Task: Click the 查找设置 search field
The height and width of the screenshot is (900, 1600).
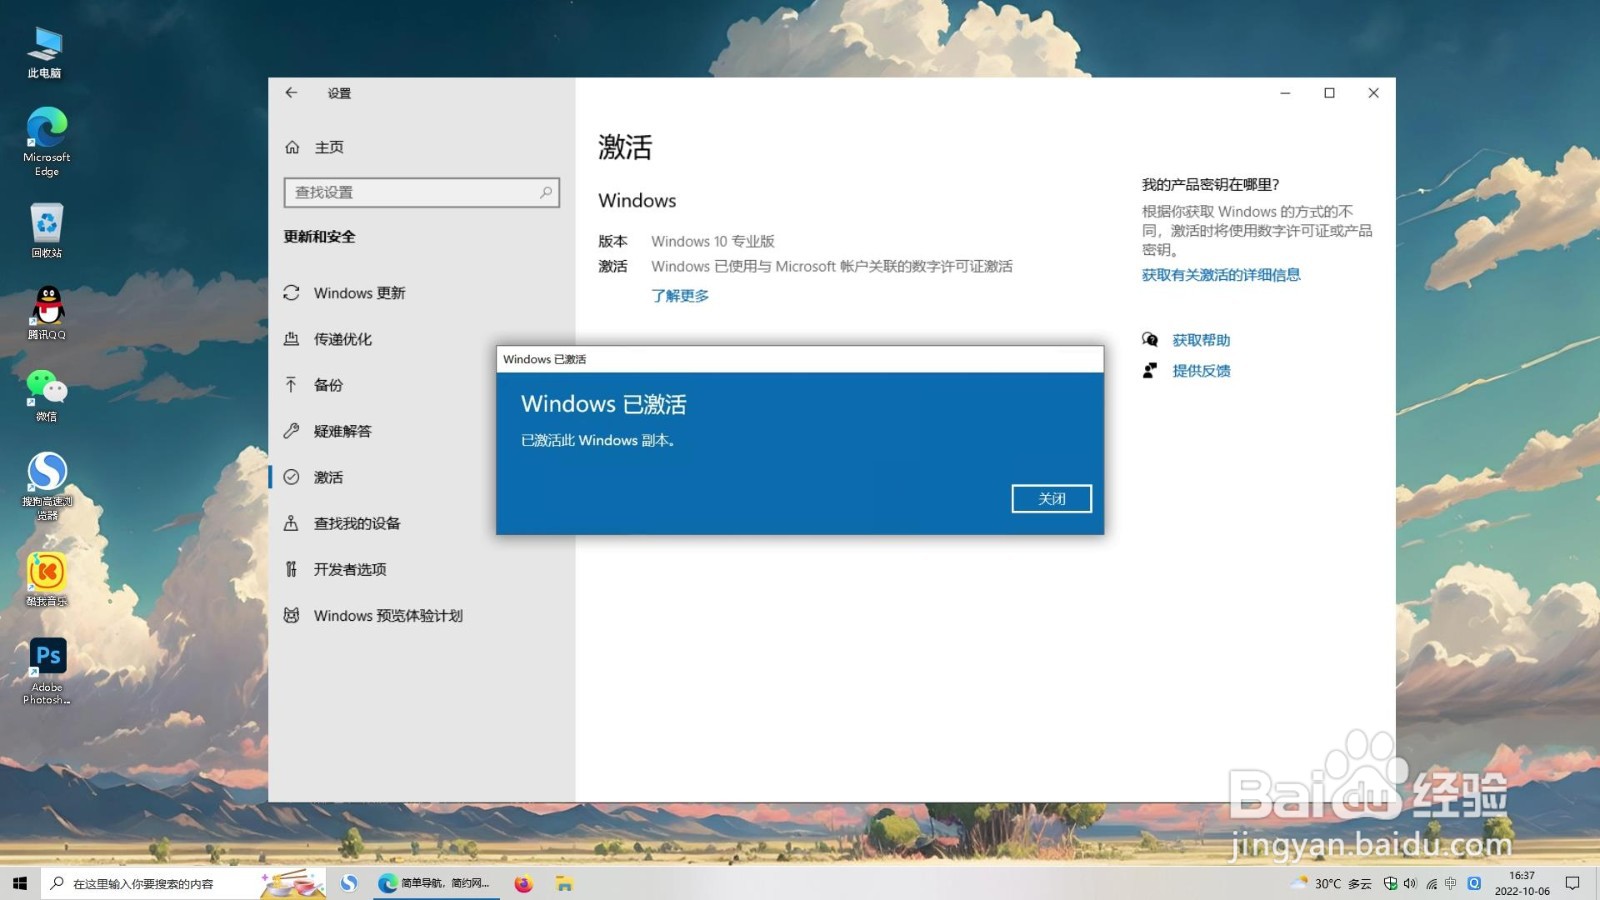Action: coord(420,192)
